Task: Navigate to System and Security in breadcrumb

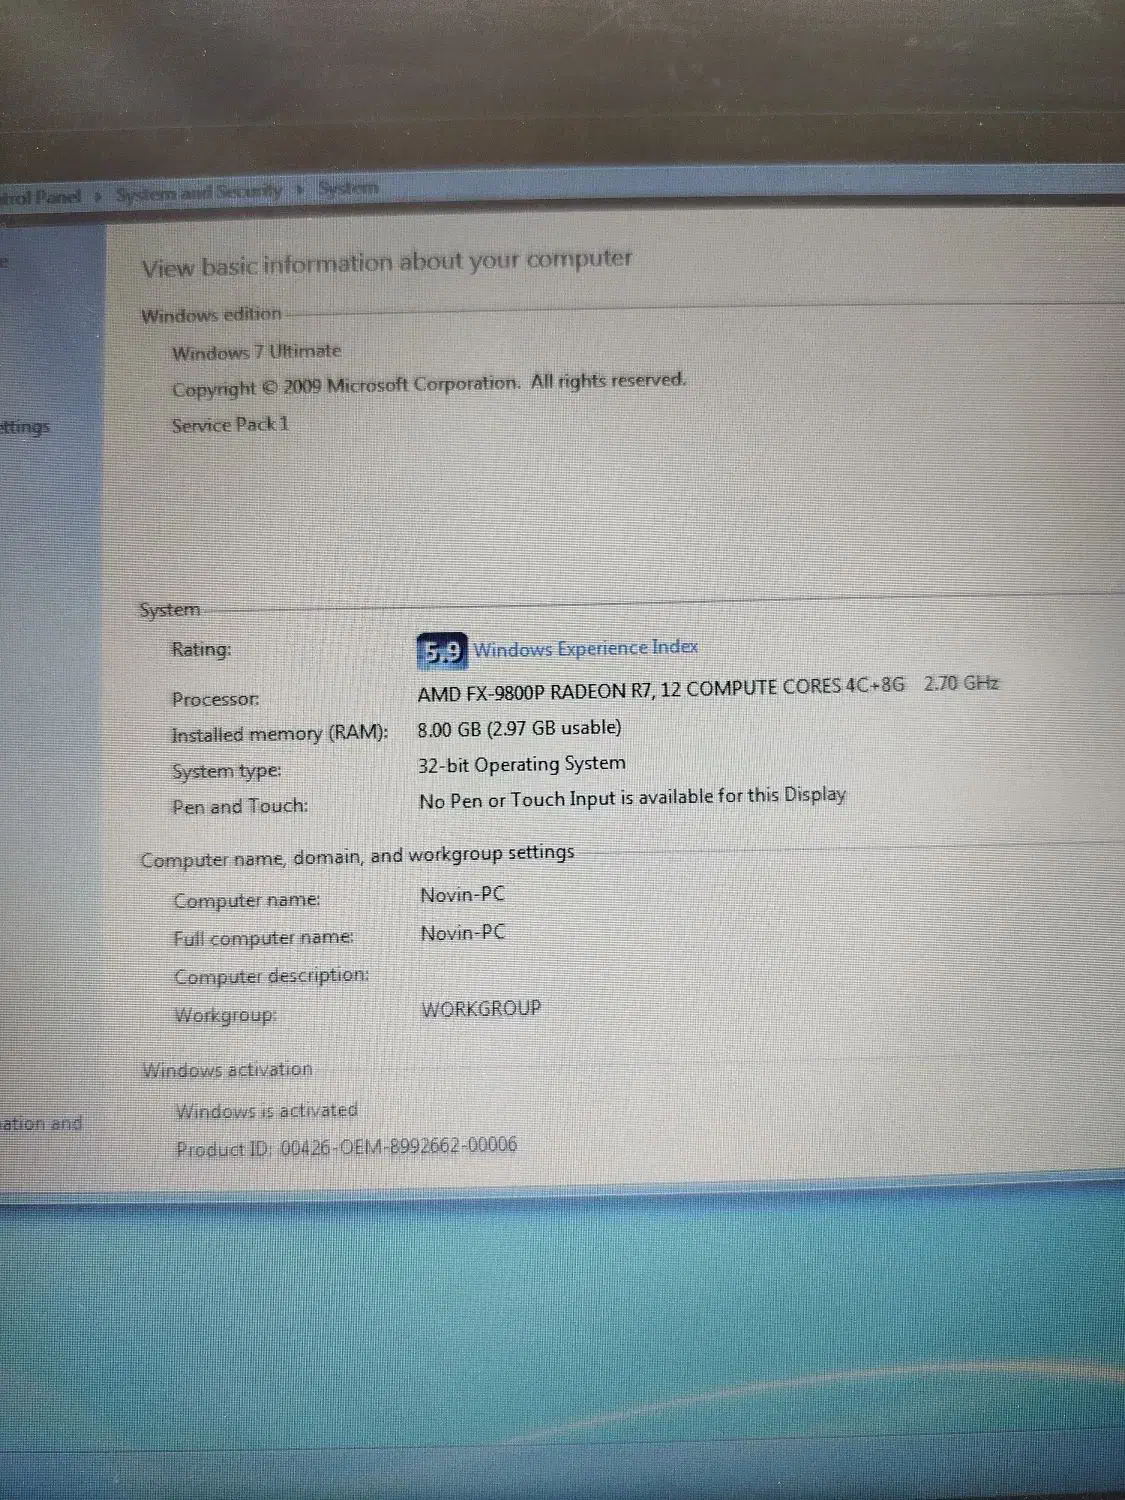Action: [x=199, y=190]
